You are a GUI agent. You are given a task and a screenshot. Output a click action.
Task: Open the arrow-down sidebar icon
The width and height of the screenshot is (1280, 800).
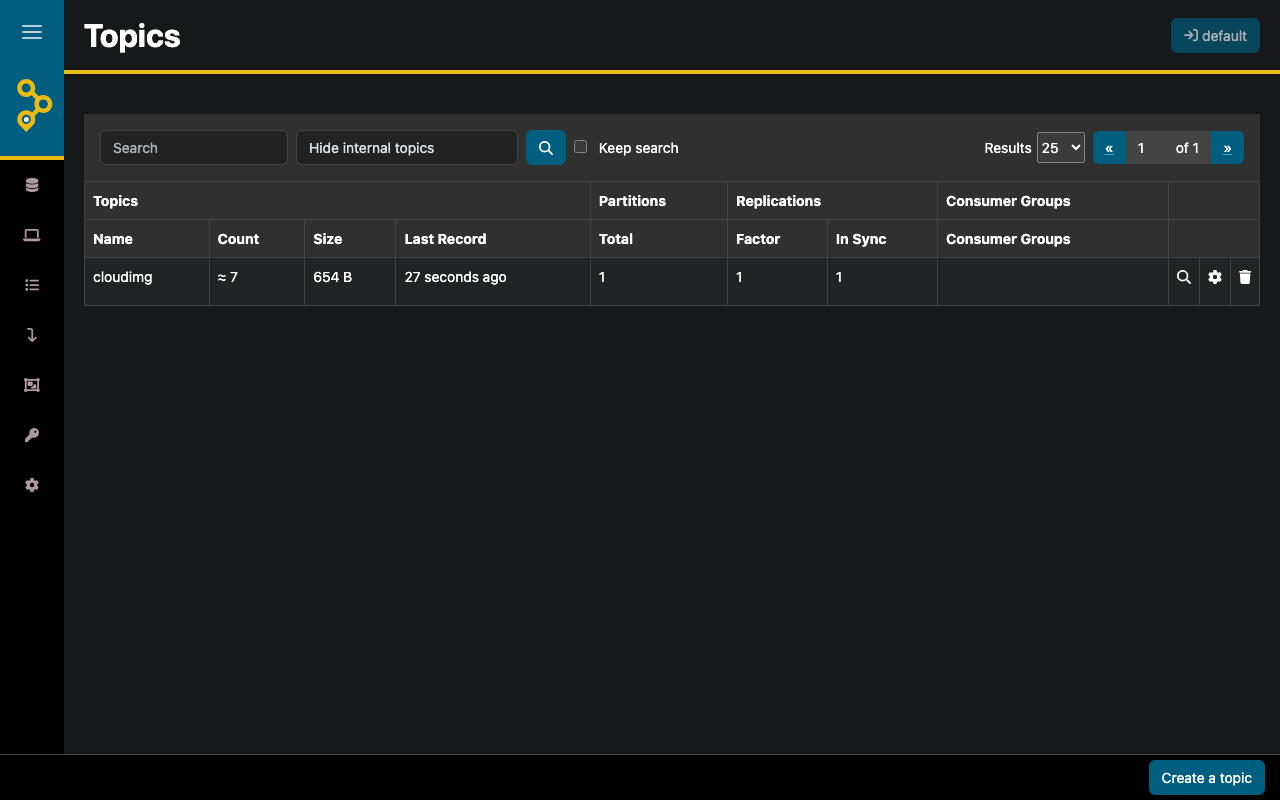click(x=32, y=335)
